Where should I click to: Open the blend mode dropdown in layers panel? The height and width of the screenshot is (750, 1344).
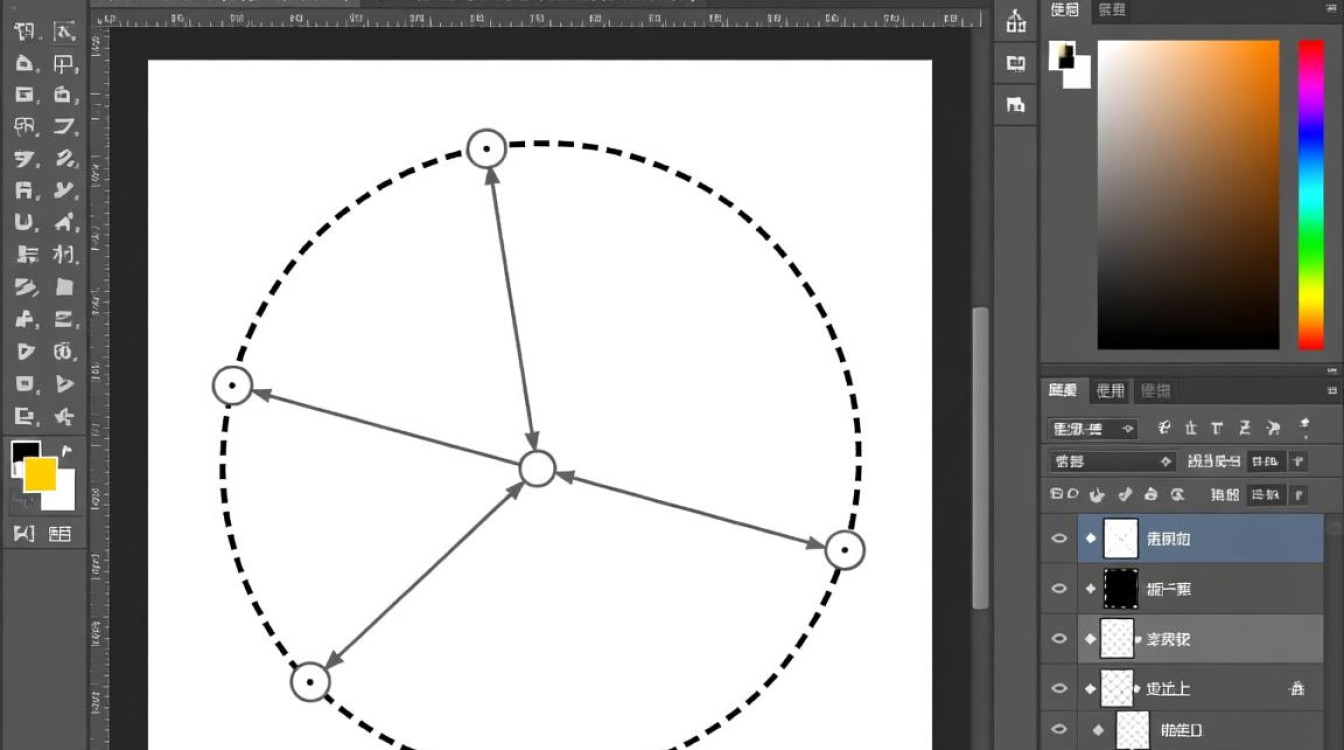click(x=1111, y=461)
